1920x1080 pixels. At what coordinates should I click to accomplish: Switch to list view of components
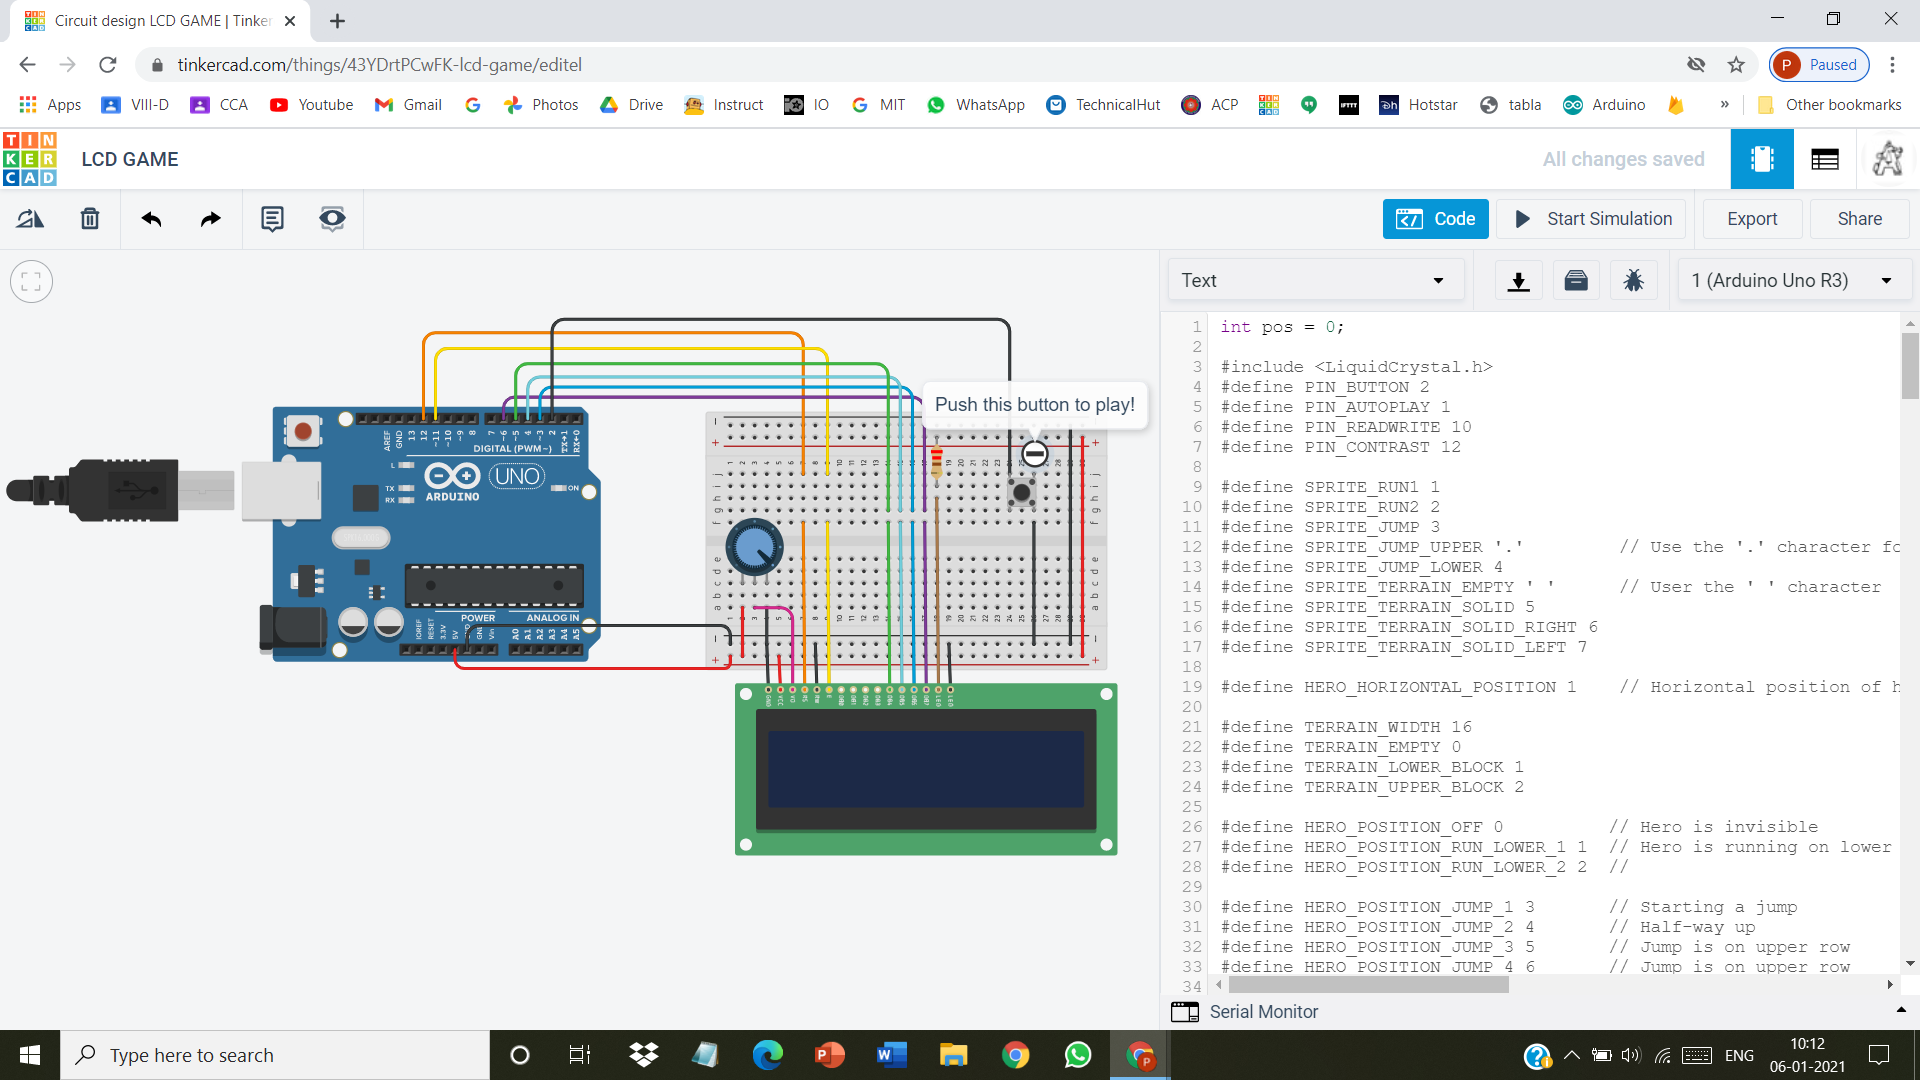1825,158
